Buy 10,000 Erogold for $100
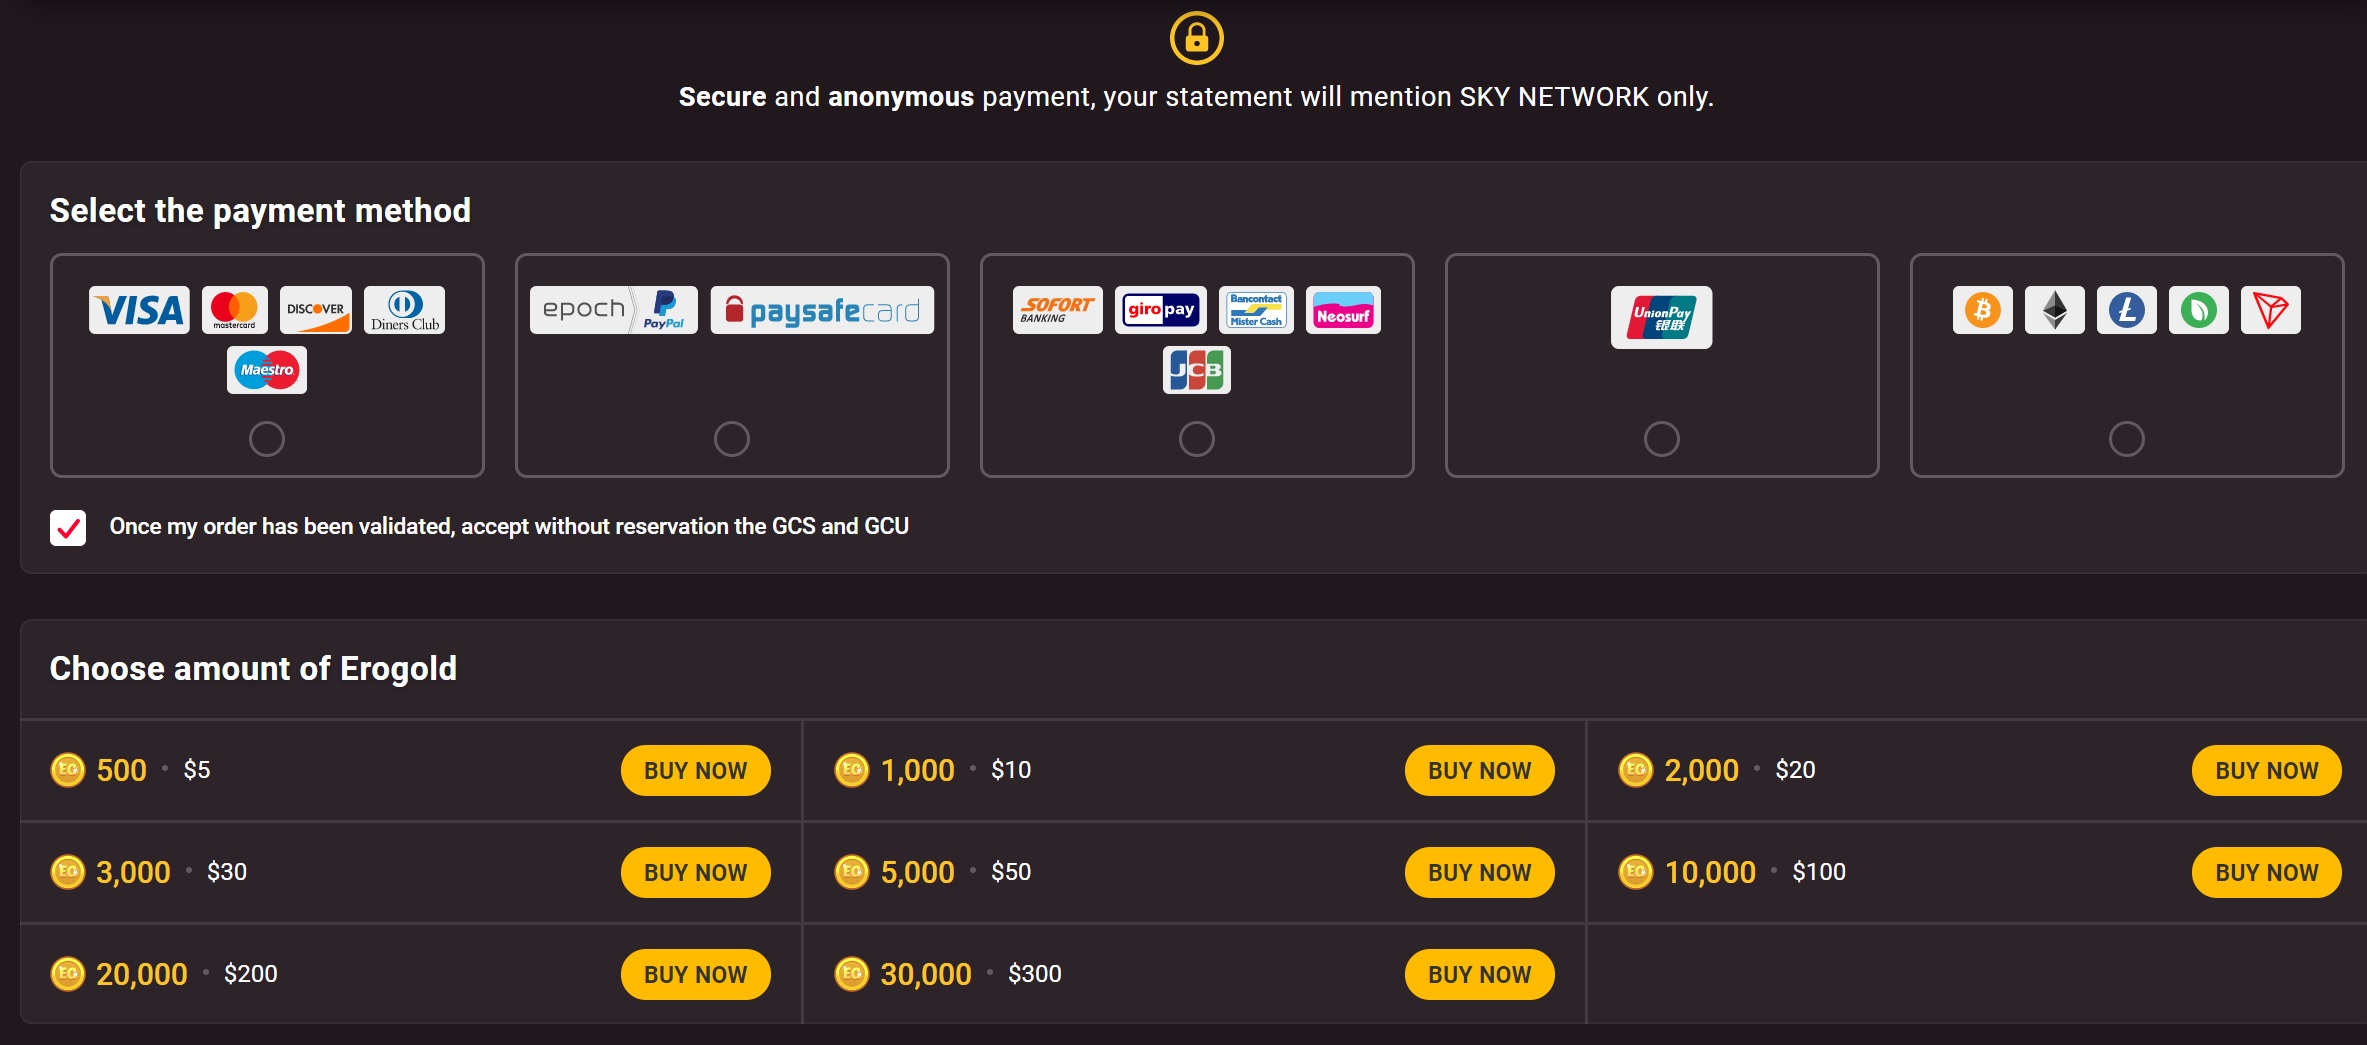Screen dimensions: 2367x1045 click(x=2266, y=872)
